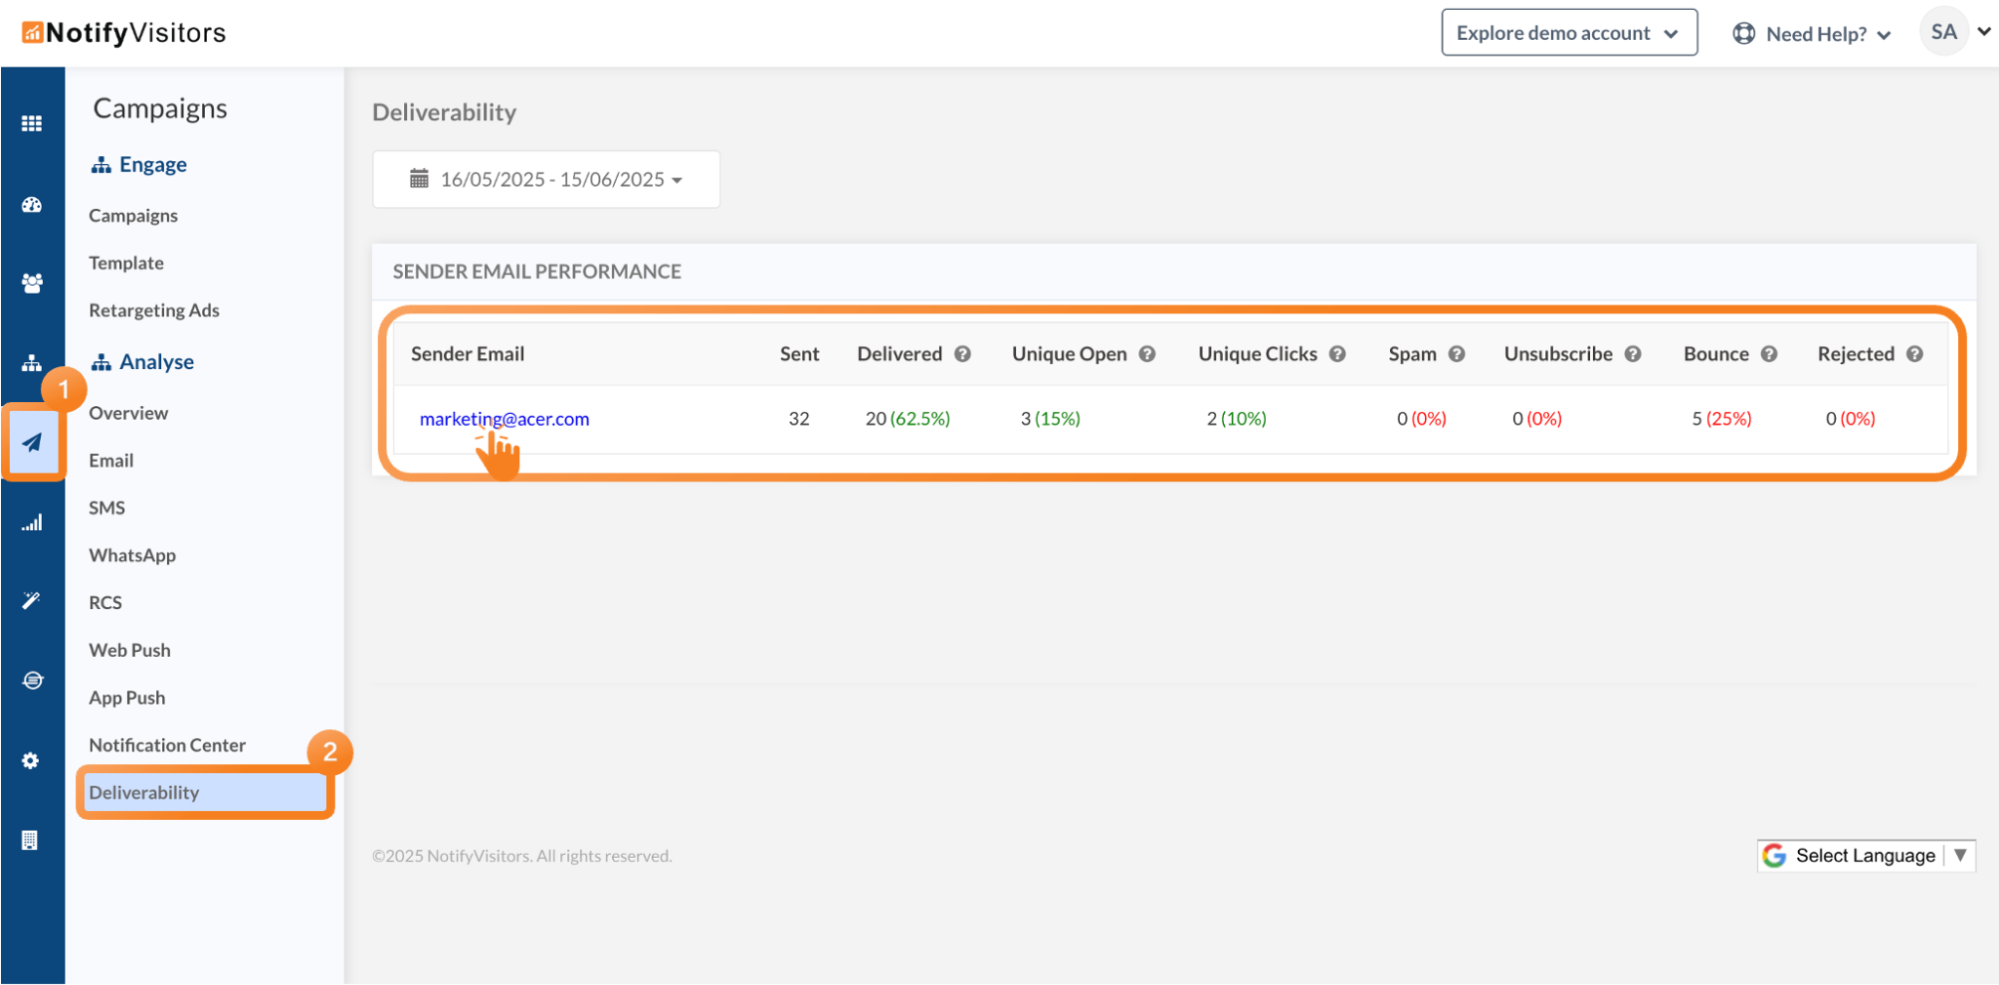Open the Engage section heading
Screen dimensions: 1999x985
[139, 164]
